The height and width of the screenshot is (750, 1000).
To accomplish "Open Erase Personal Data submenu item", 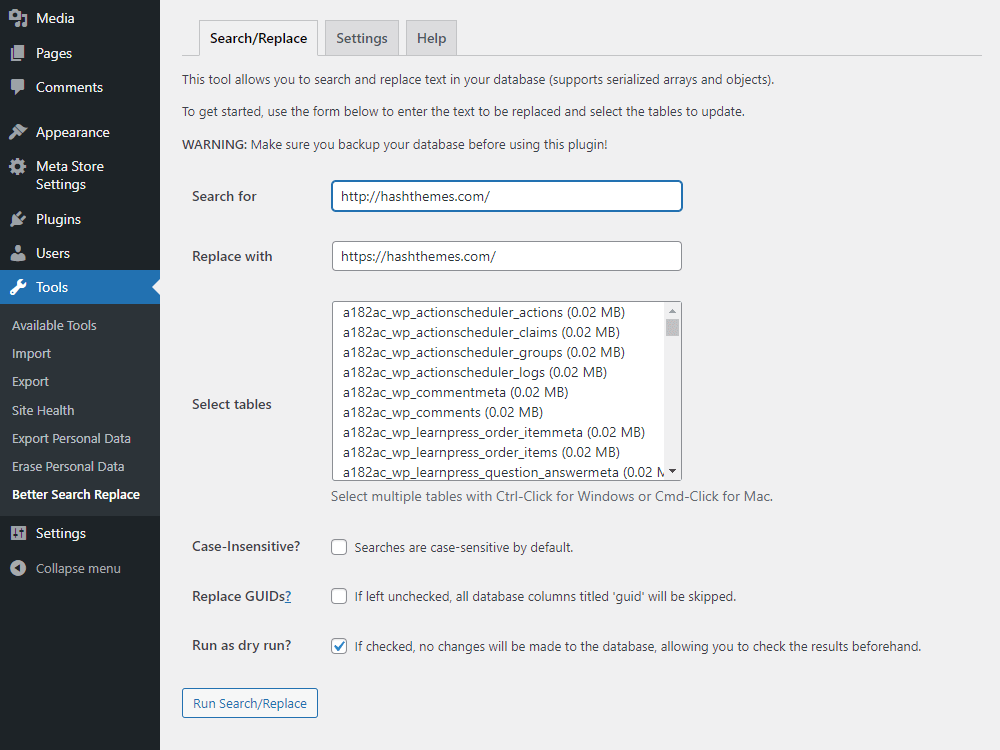I will tap(68, 466).
